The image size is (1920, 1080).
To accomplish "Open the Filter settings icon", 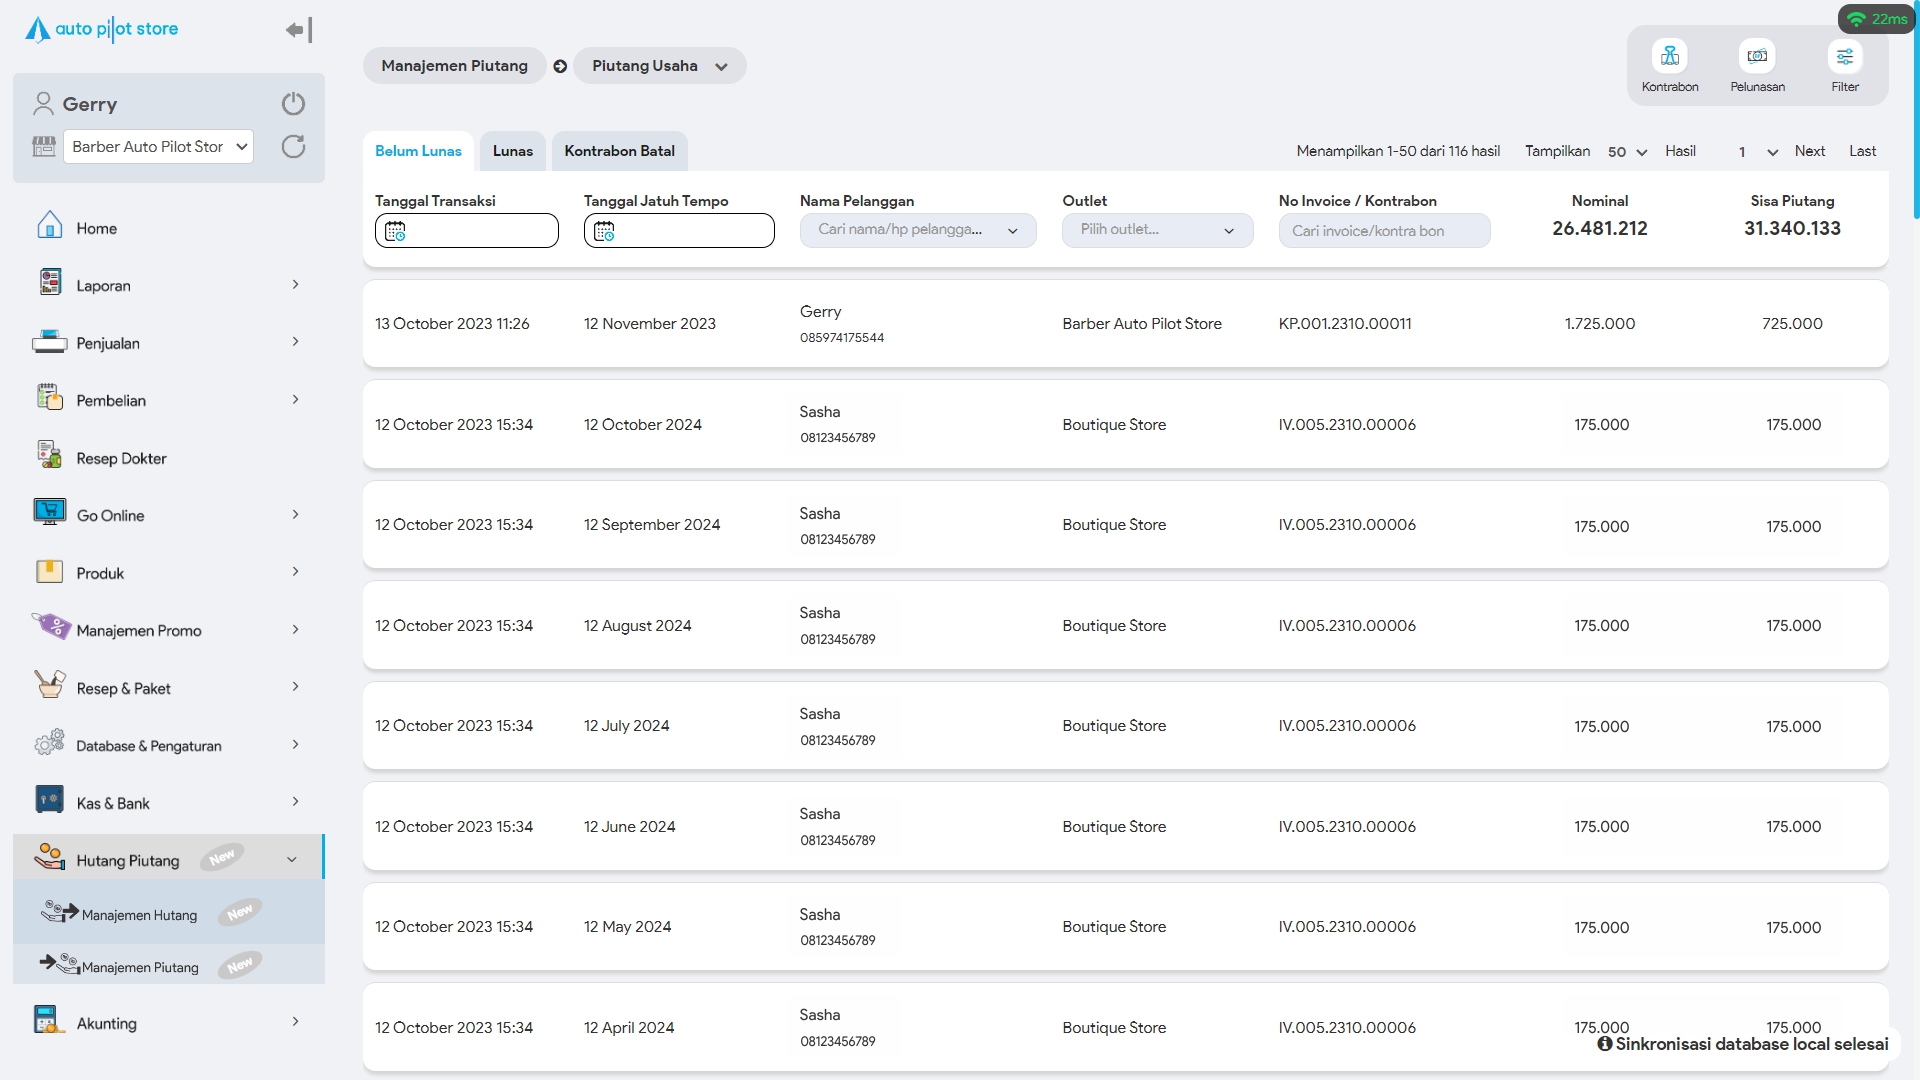I will pos(1844,57).
